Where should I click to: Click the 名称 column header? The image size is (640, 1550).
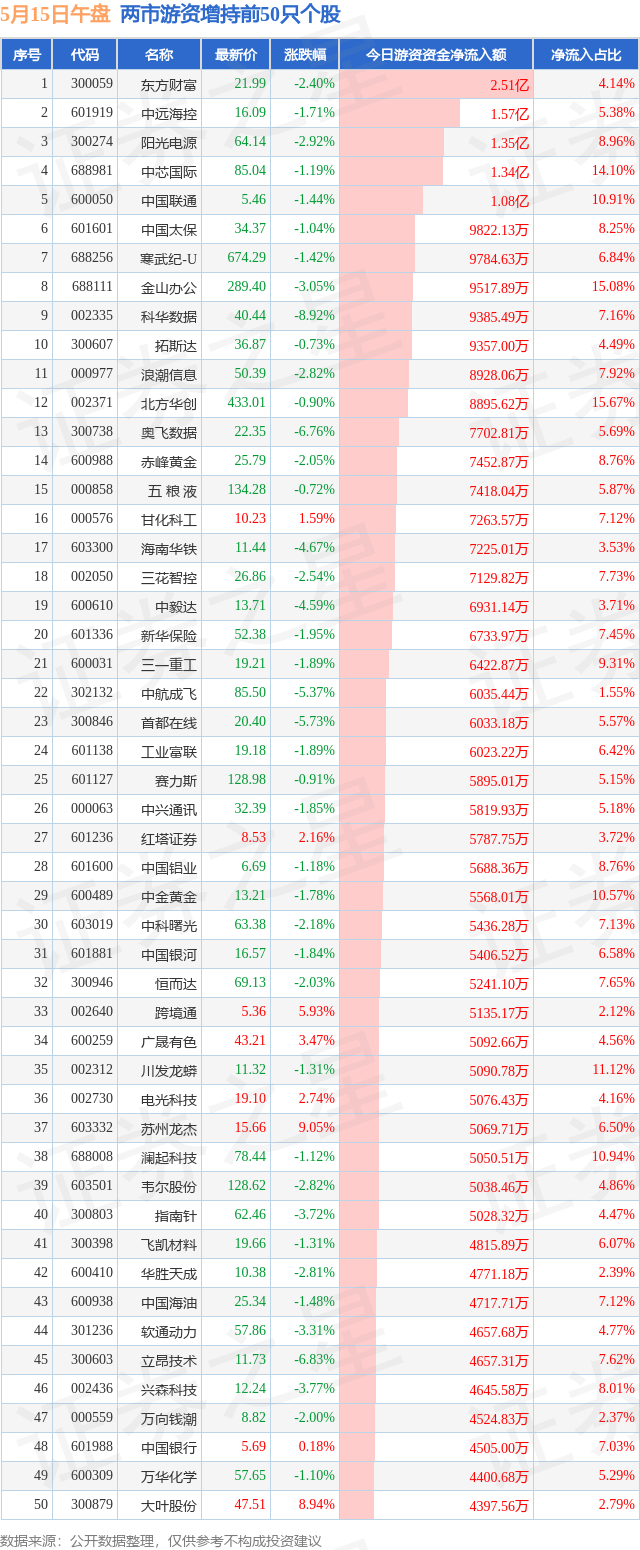[x=159, y=55]
